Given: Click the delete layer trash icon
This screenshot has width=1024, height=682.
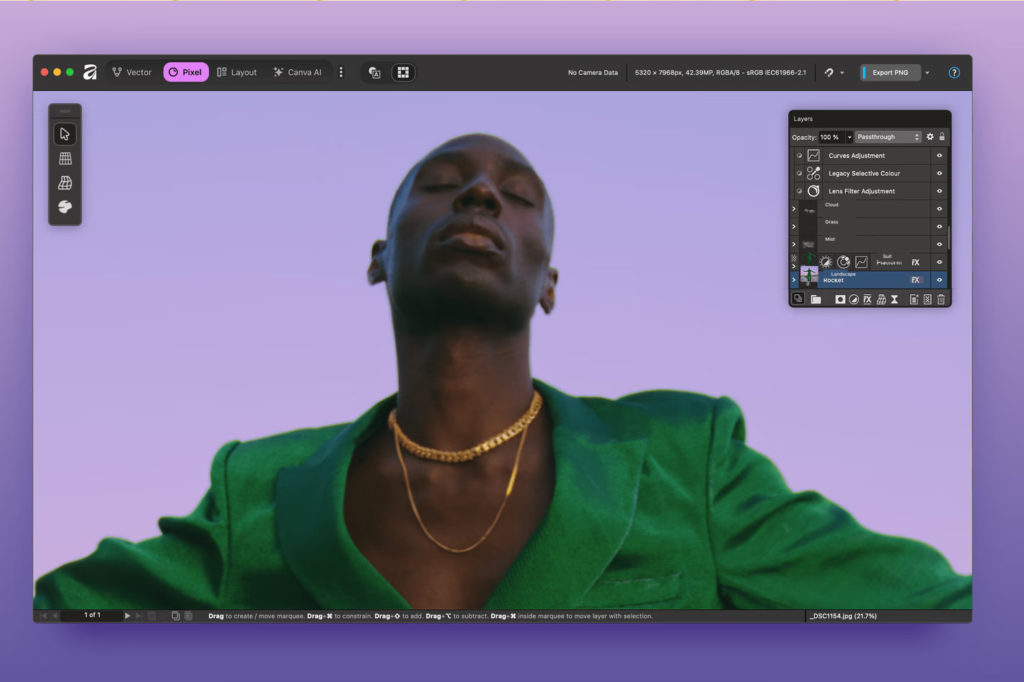Looking at the screenshot, I should [x=941, y=299].
